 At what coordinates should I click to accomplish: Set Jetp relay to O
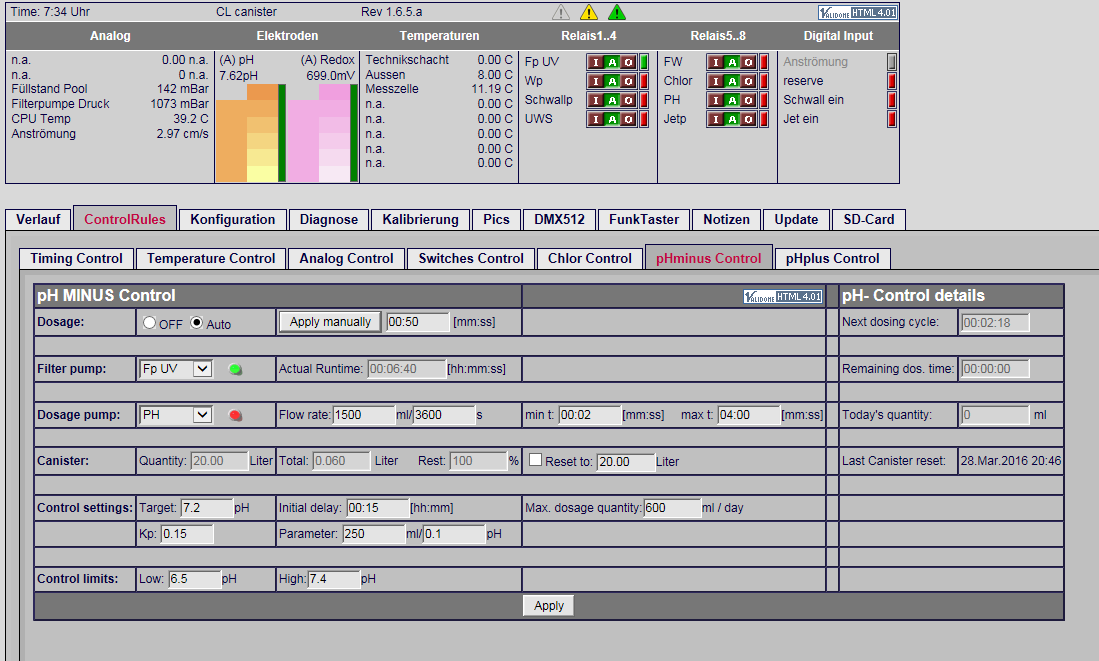(749, 119)
